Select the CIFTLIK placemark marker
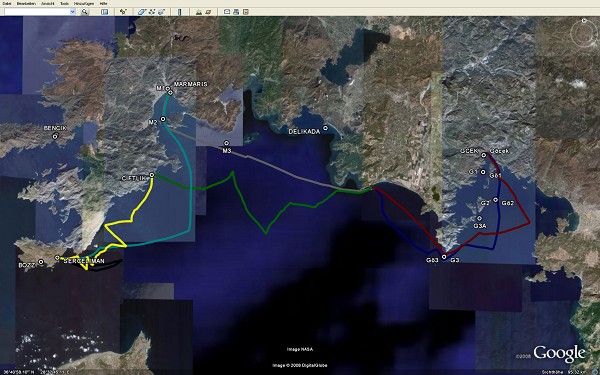Viewport: 600px width, 375px height. (152, 175)
